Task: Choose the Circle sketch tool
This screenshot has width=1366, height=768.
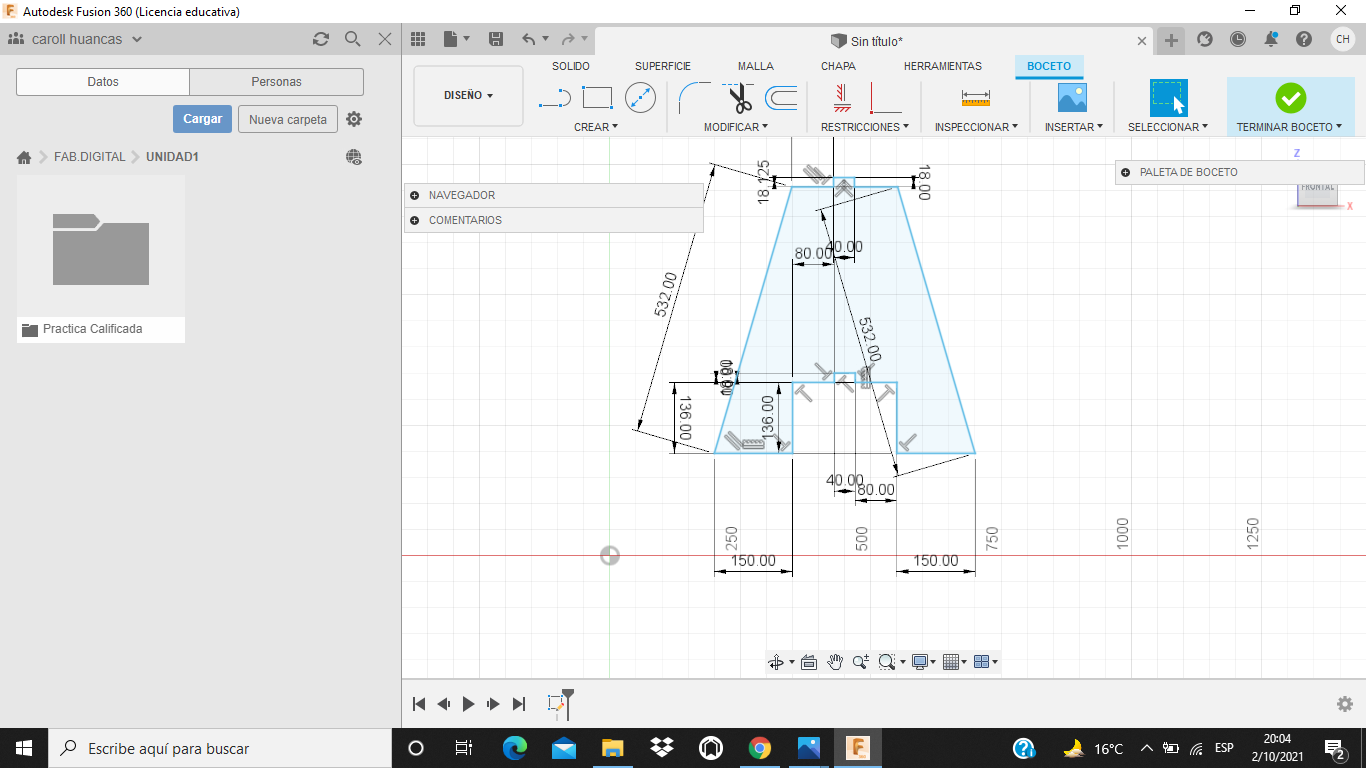Action: pyautogui.click(x=640, y=98)
